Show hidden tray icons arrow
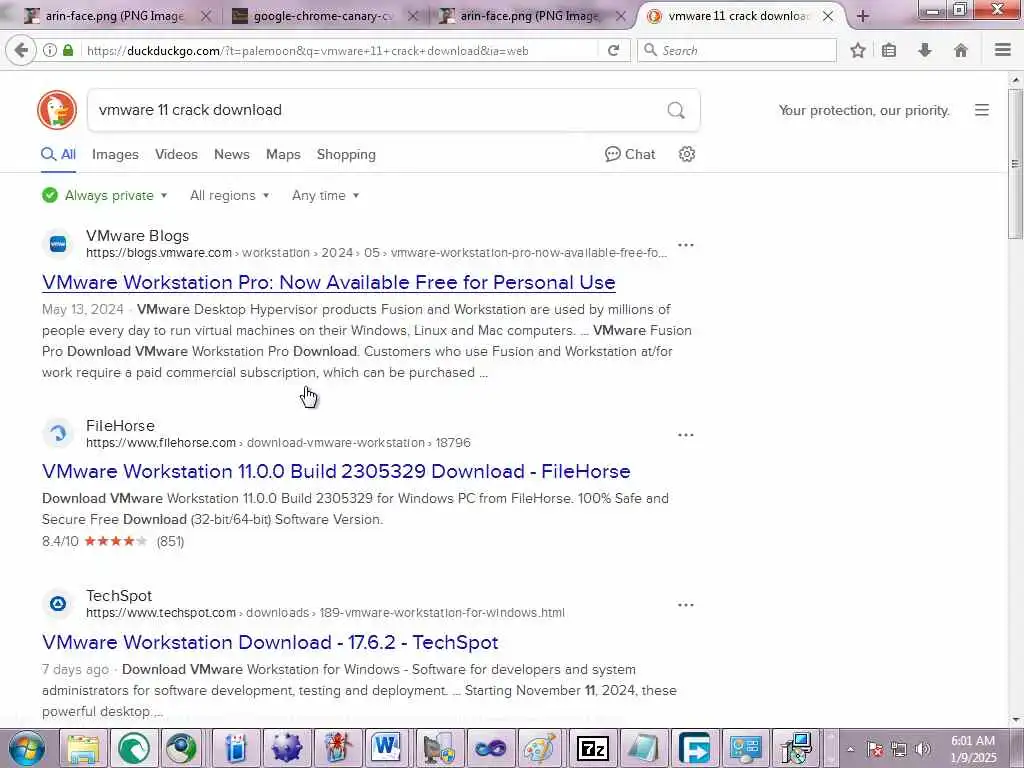 (x=850, y=749)
